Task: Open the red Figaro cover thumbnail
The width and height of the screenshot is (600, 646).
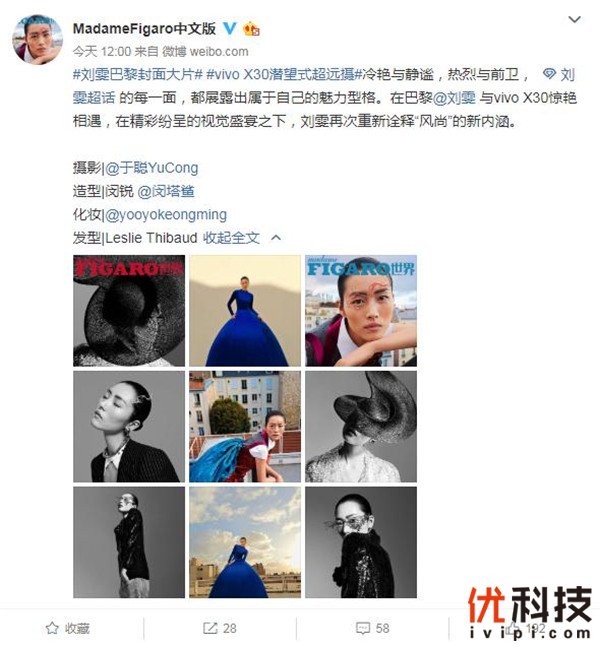Action: (129, 311)
